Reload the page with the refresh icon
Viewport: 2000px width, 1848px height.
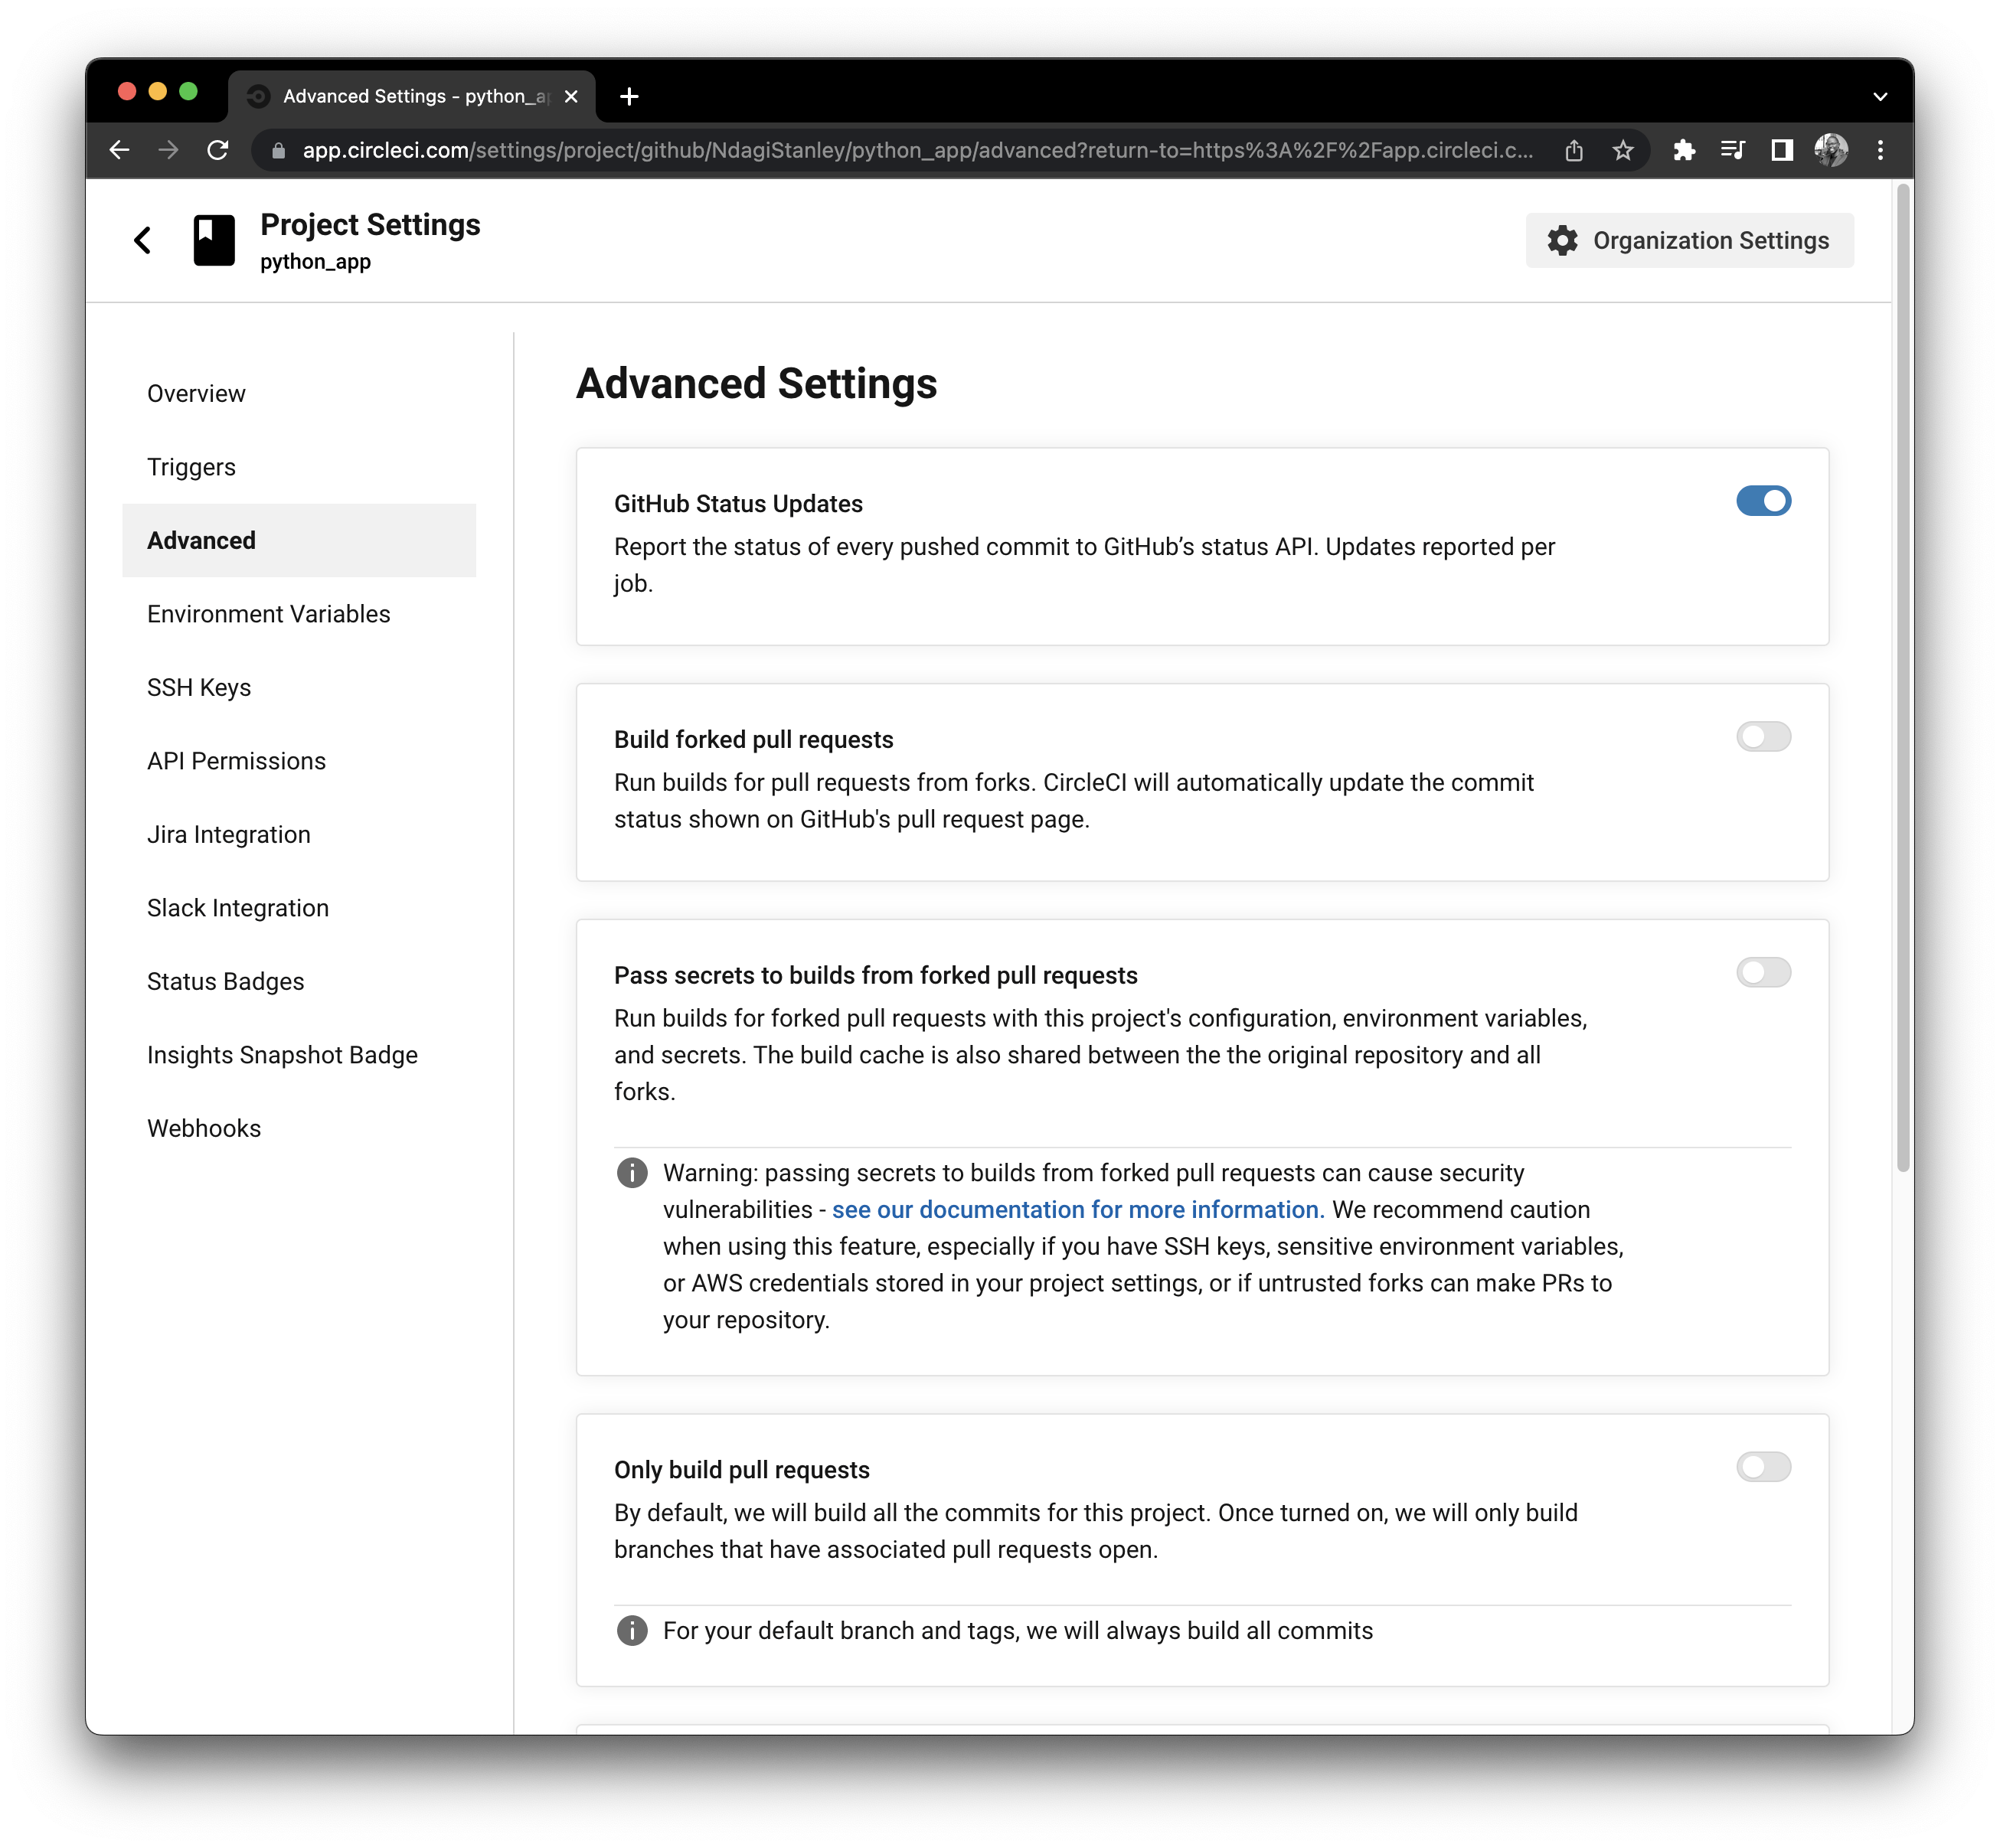coord(219,150)
